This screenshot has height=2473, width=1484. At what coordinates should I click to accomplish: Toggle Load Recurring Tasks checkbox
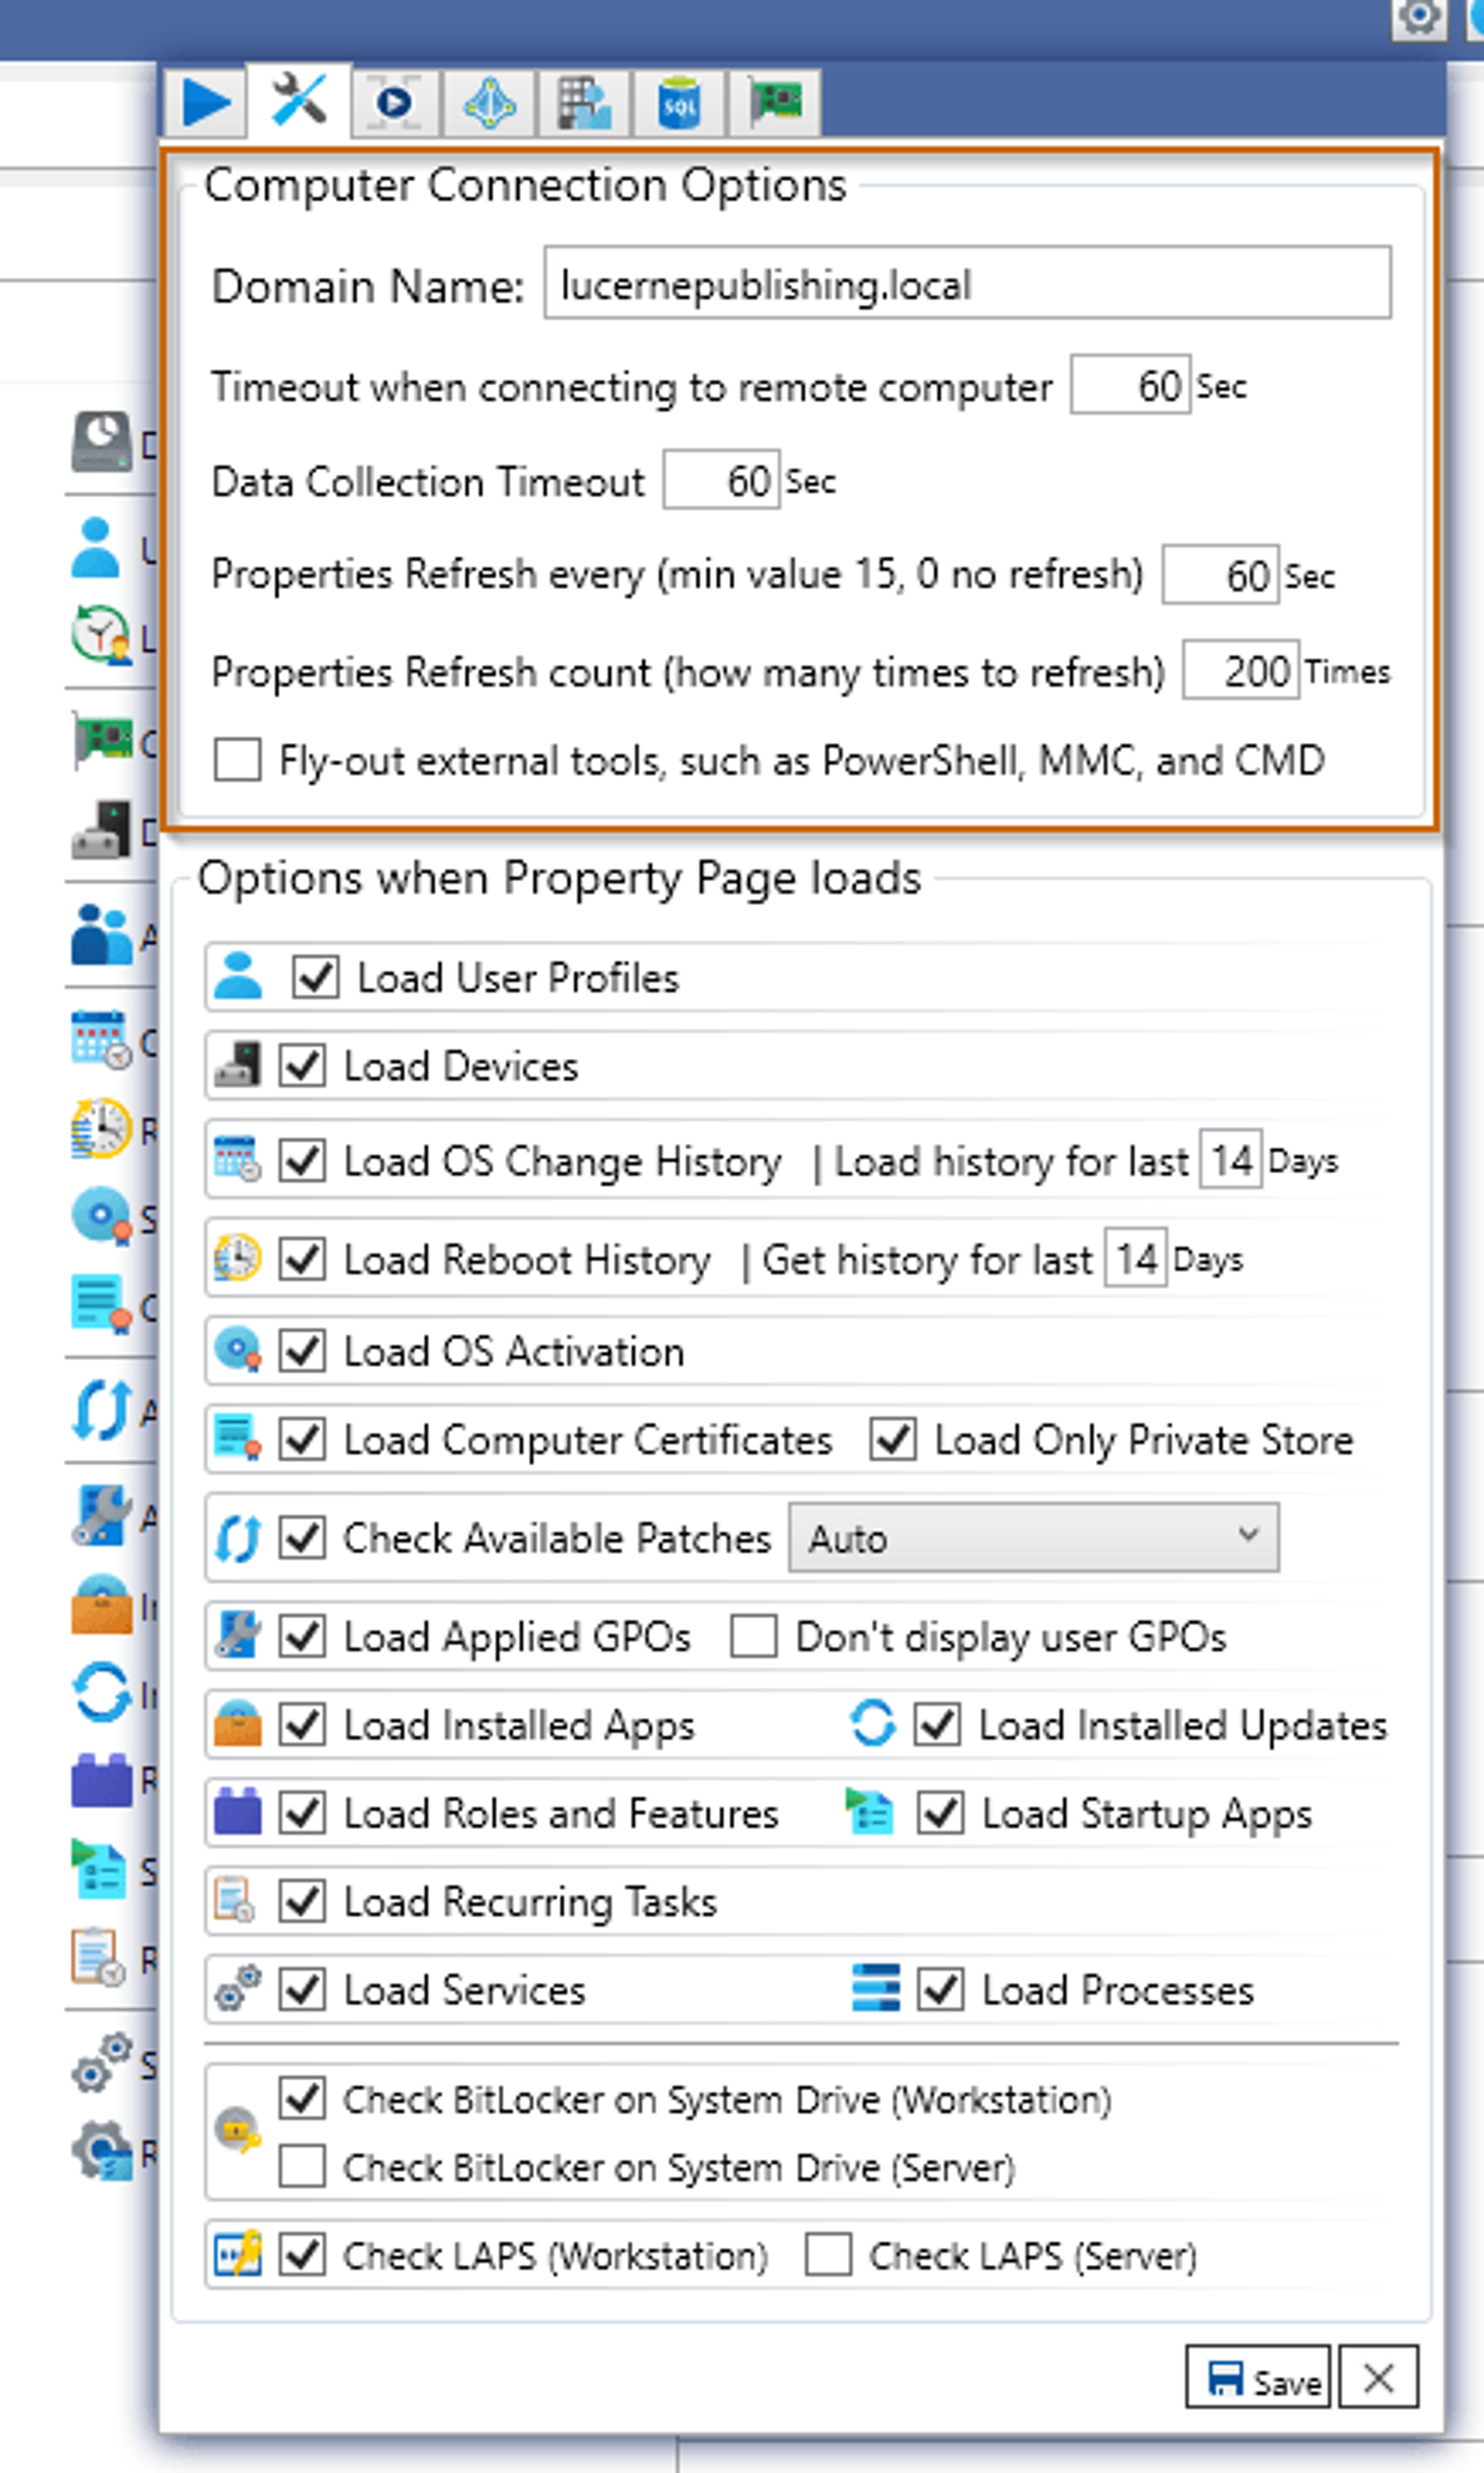[302, 1901]
